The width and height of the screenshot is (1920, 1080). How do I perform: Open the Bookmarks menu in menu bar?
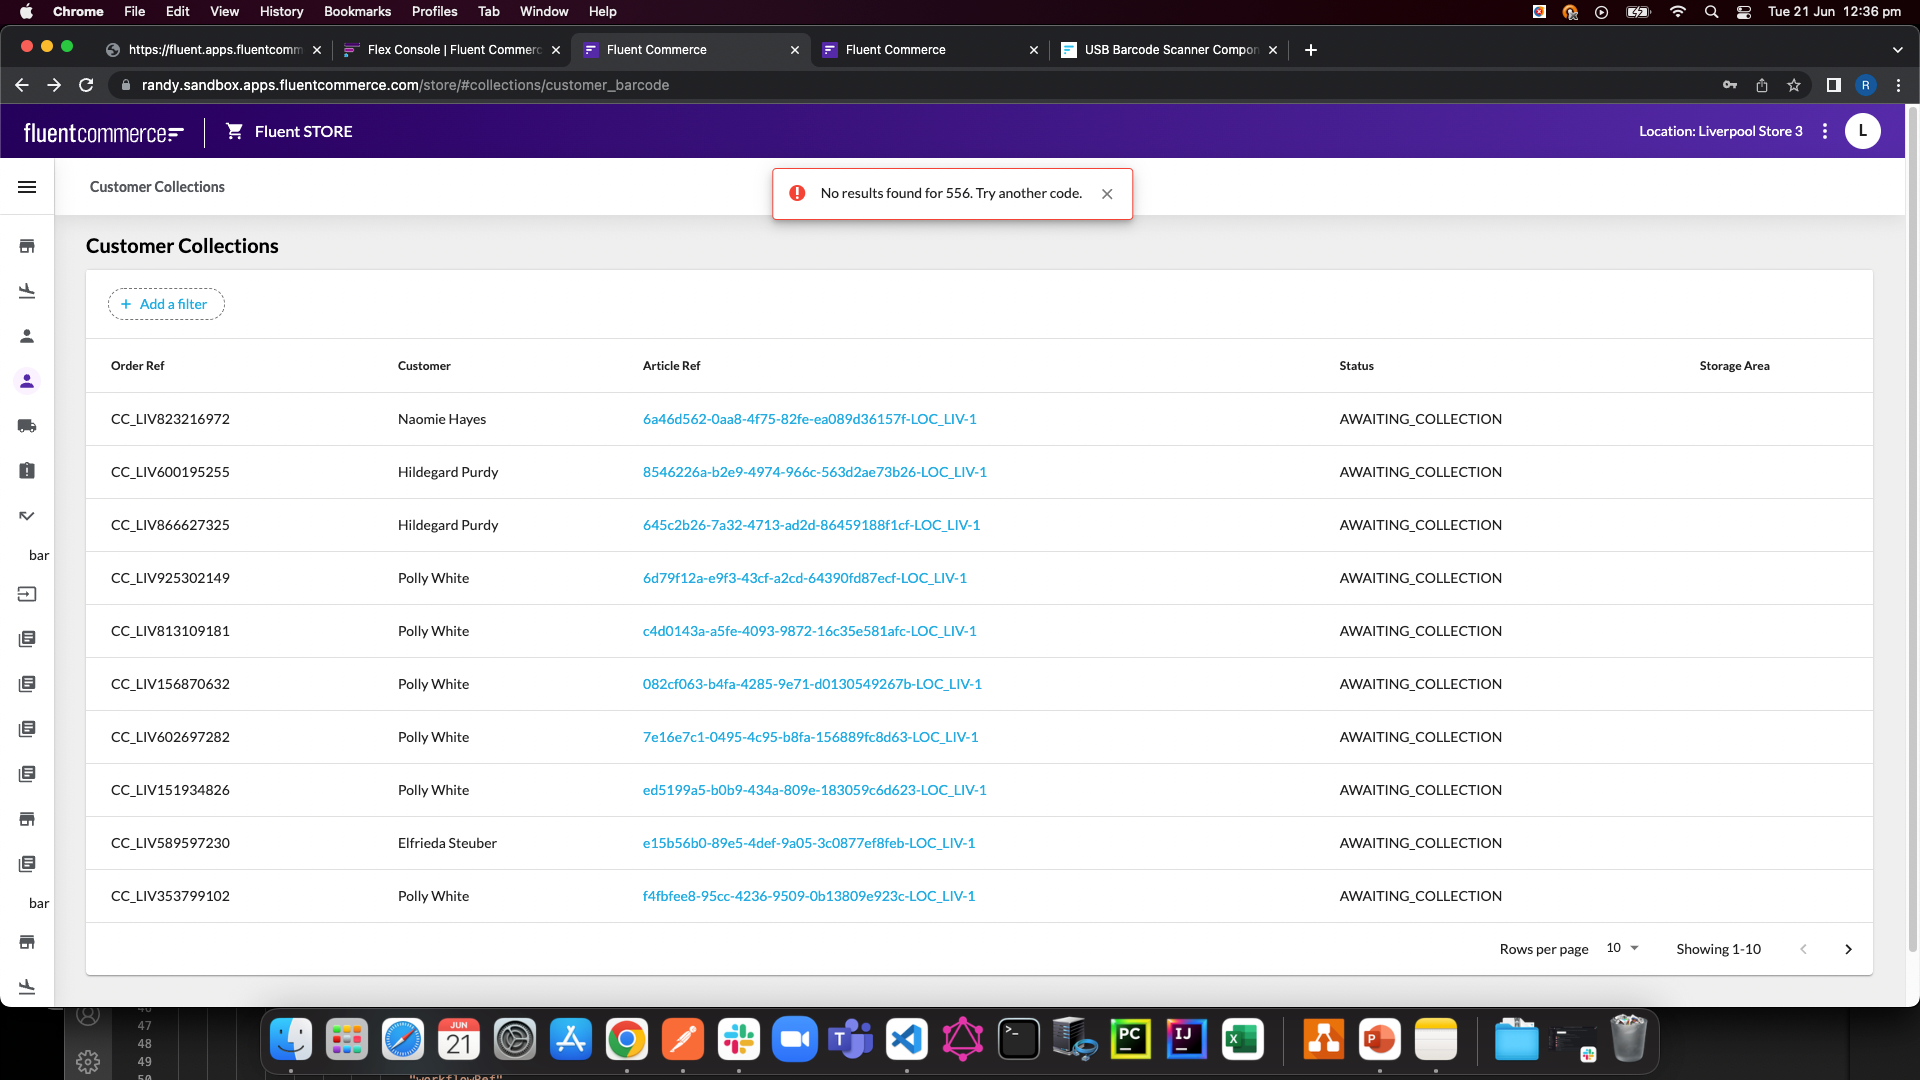click(357, 11)
